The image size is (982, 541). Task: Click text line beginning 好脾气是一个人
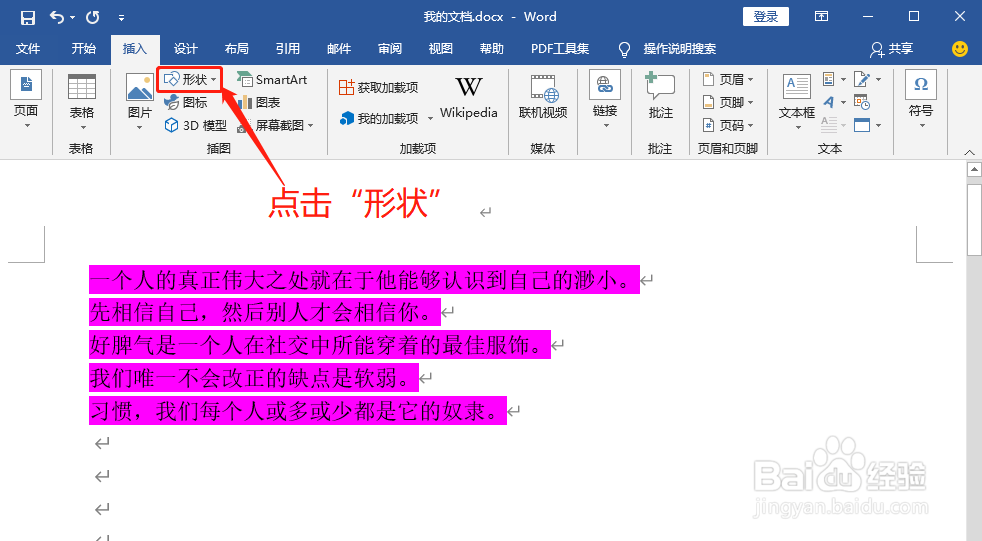[319, 344]
